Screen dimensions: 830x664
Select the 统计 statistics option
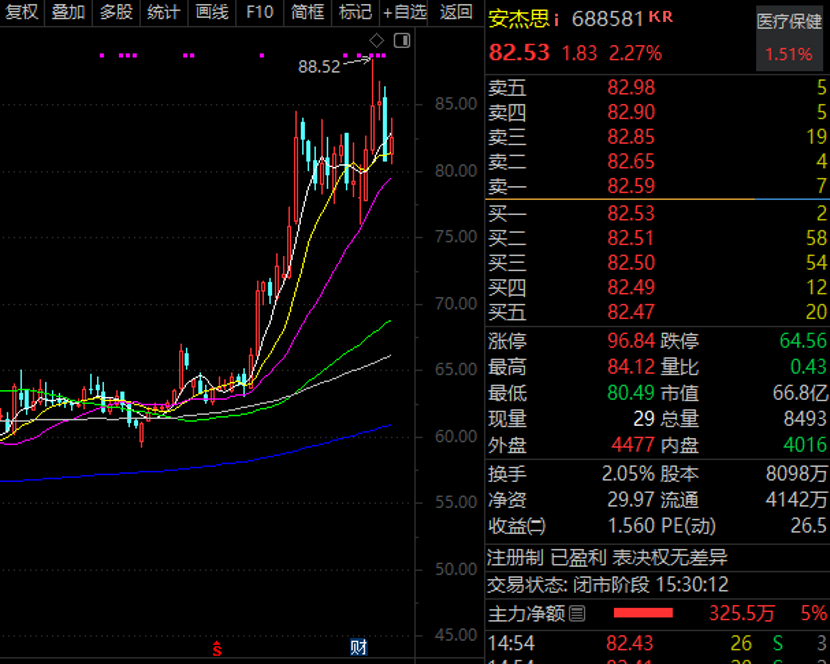coord(163,12)
